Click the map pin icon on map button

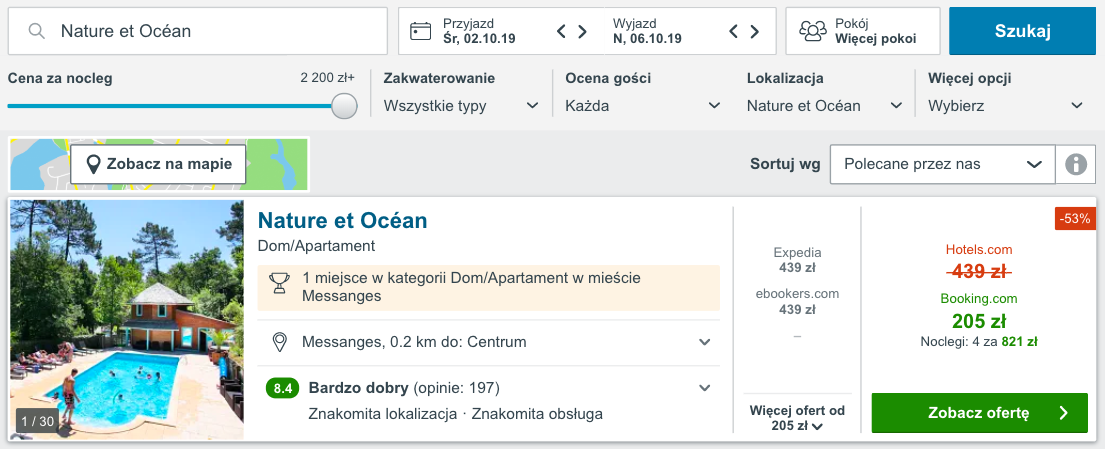92,165
